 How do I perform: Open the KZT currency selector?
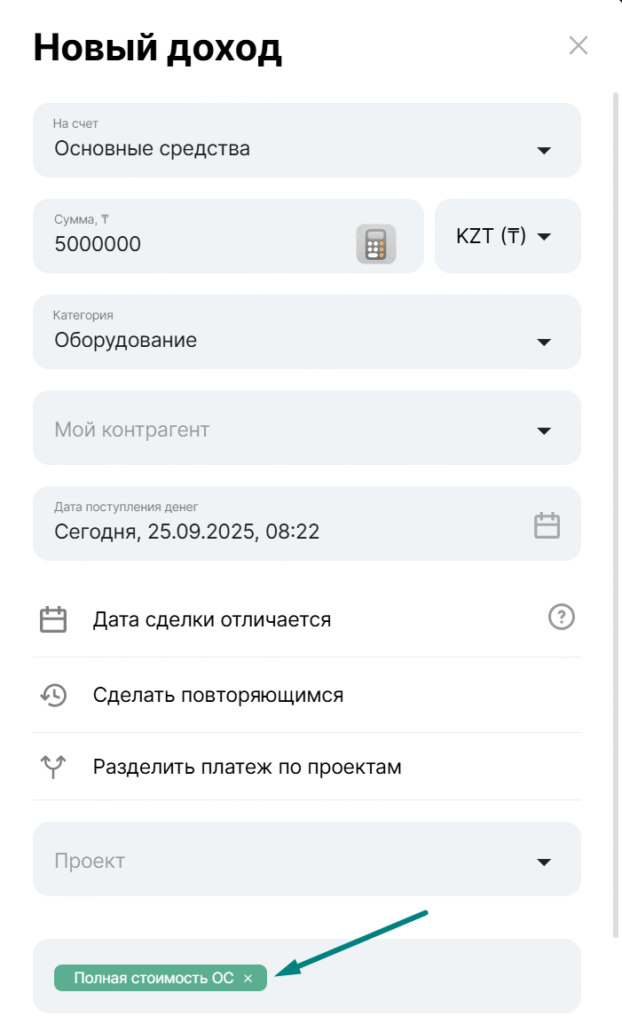tap(506, 237)
